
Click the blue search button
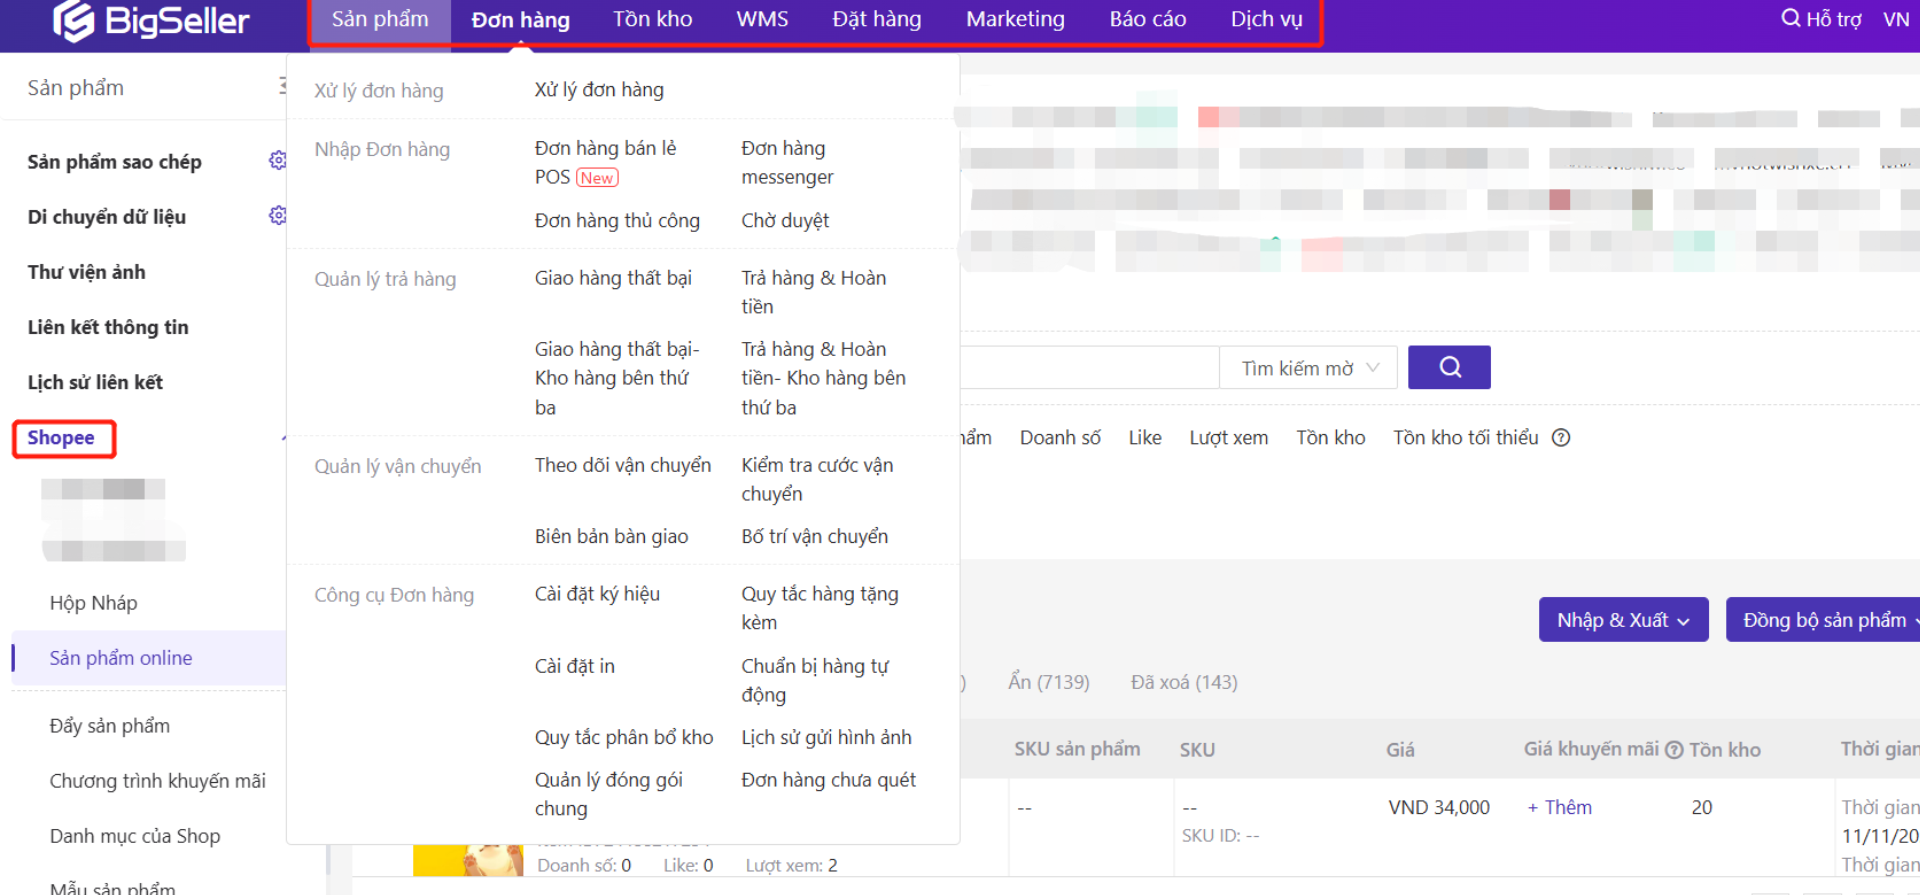(1449, 367)
